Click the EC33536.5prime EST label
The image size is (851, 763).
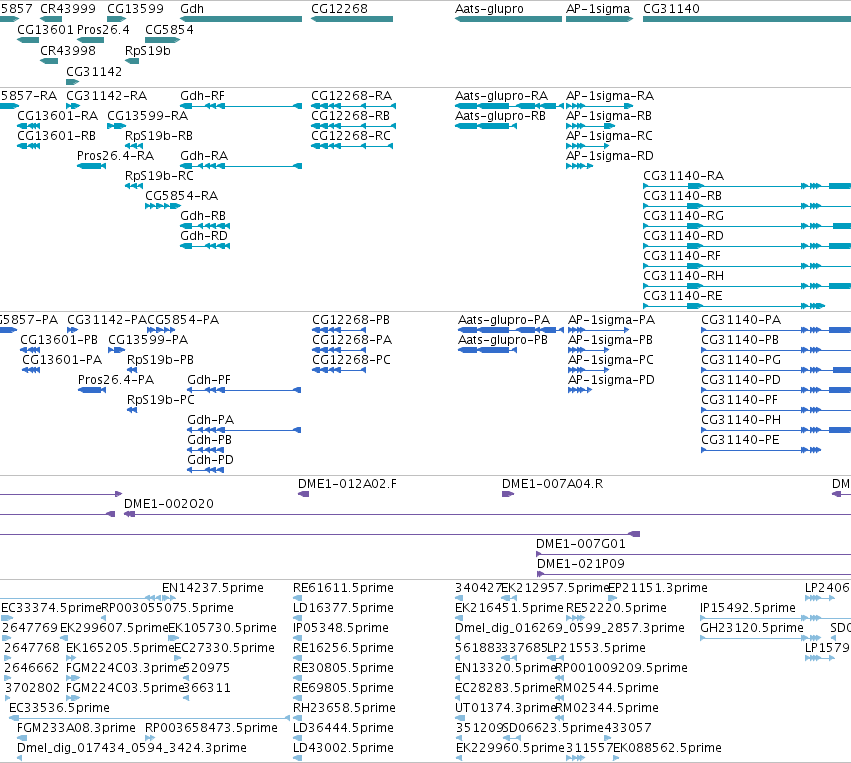click(59, 708)
